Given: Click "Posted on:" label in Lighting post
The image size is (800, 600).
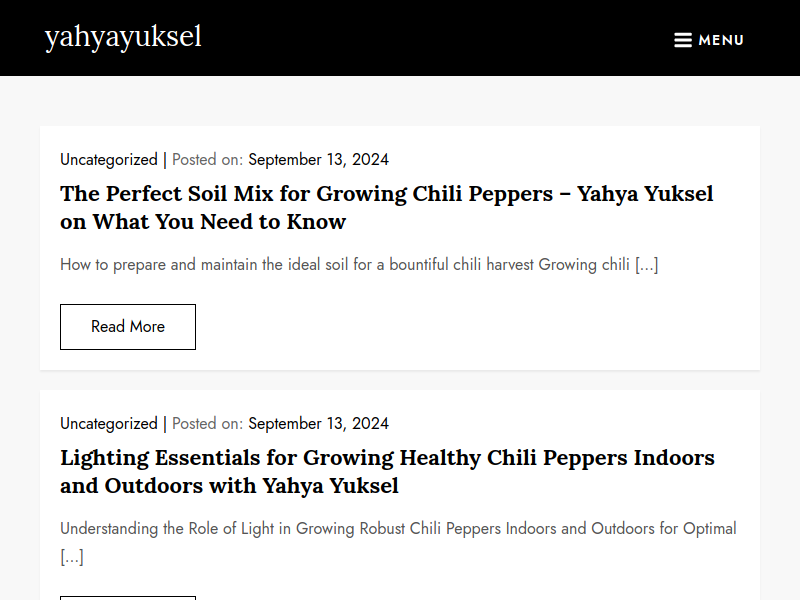Looking at the screenshot, I should coord(207,423).
